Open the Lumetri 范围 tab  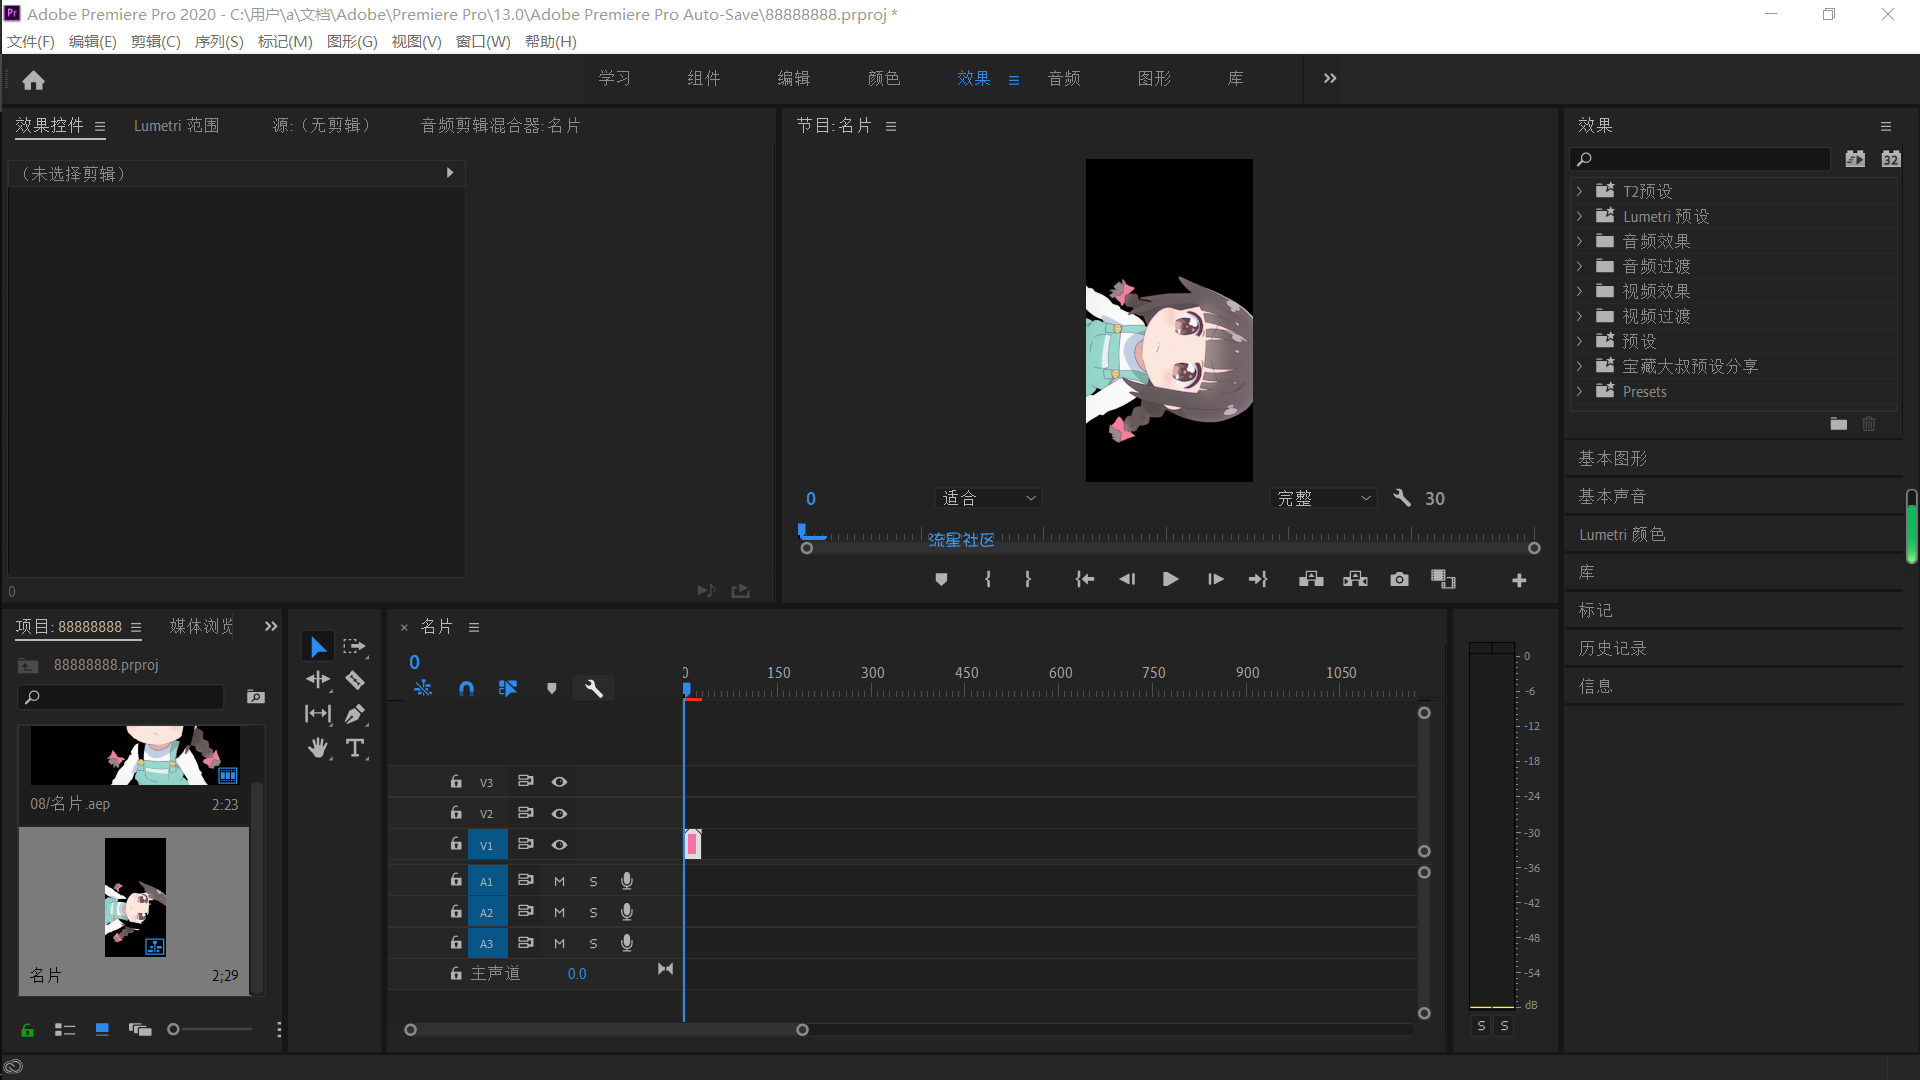pos(176,126)
